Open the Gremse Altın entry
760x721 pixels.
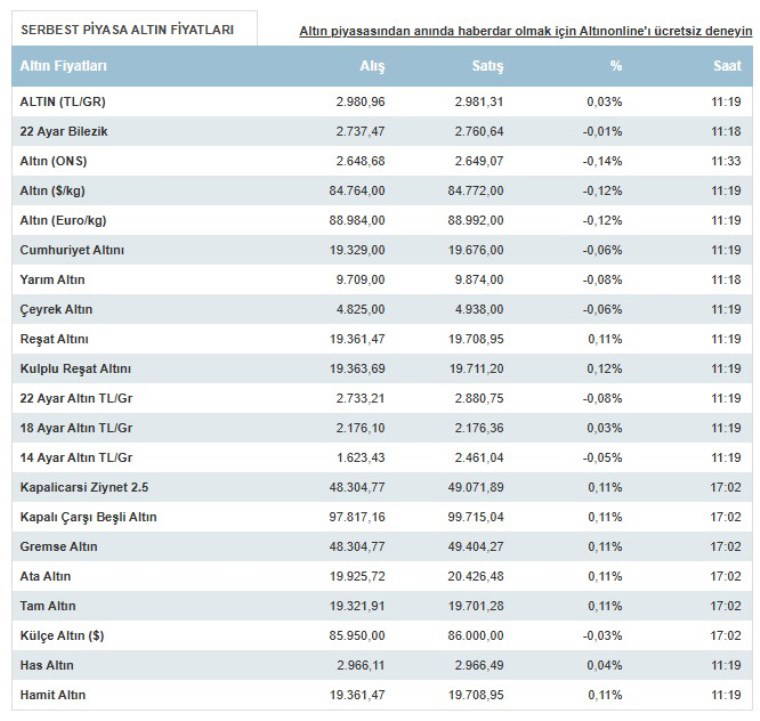pyautogui.click(x=59, y=547)
